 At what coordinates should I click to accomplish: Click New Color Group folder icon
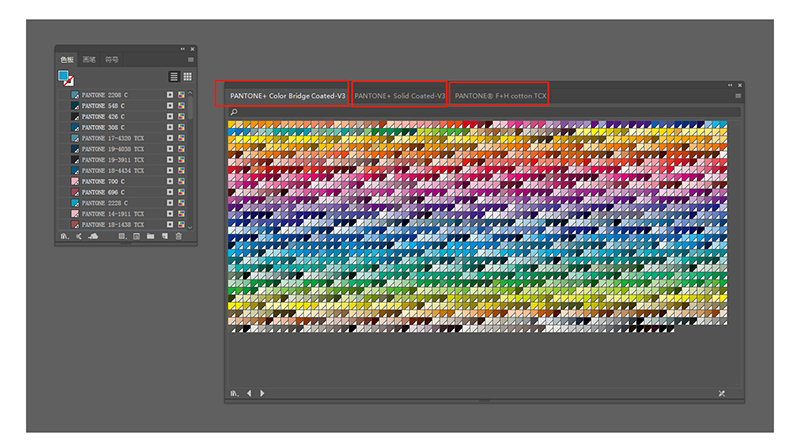point(151,236)
